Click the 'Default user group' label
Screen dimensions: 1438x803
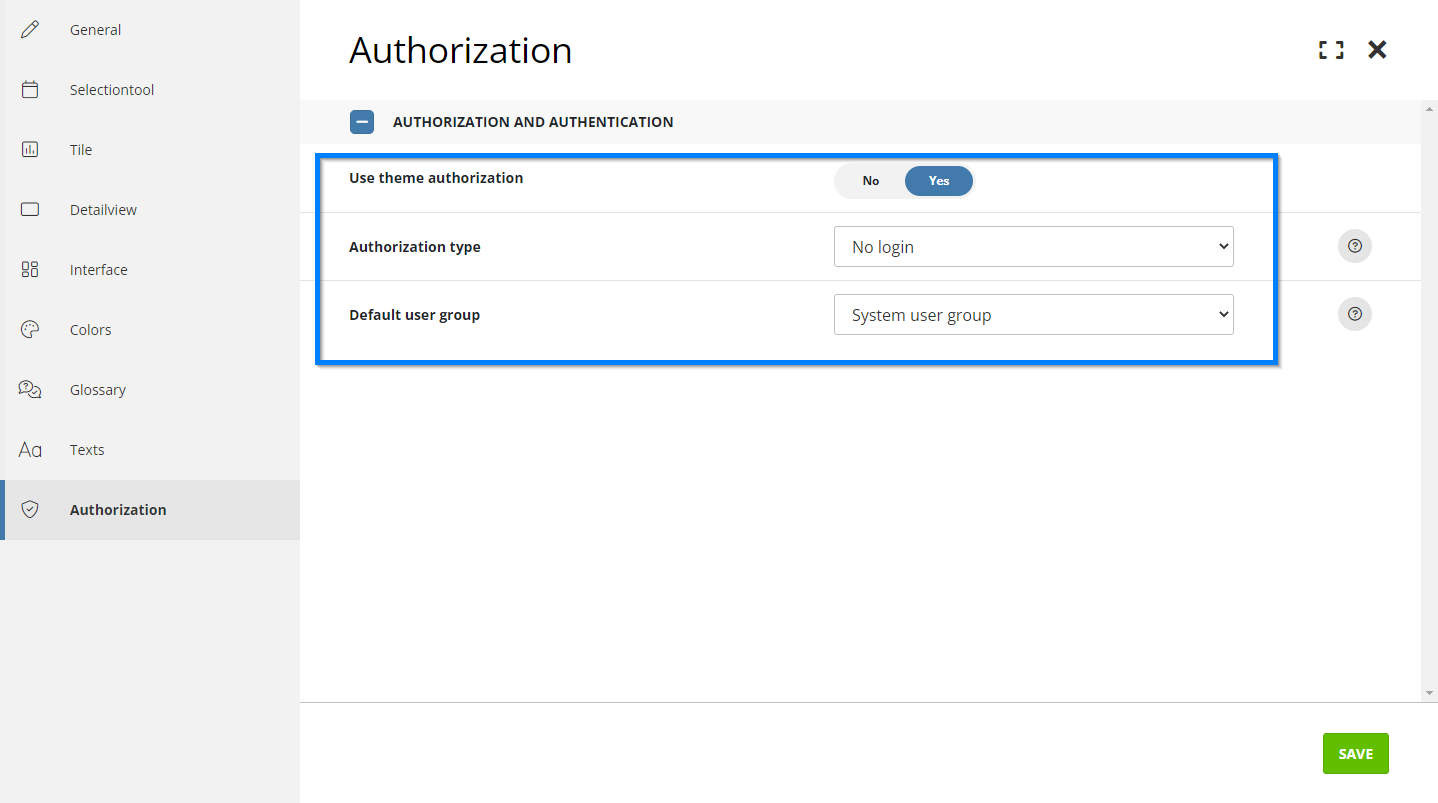pyautogui.click(x=415, y=315)
